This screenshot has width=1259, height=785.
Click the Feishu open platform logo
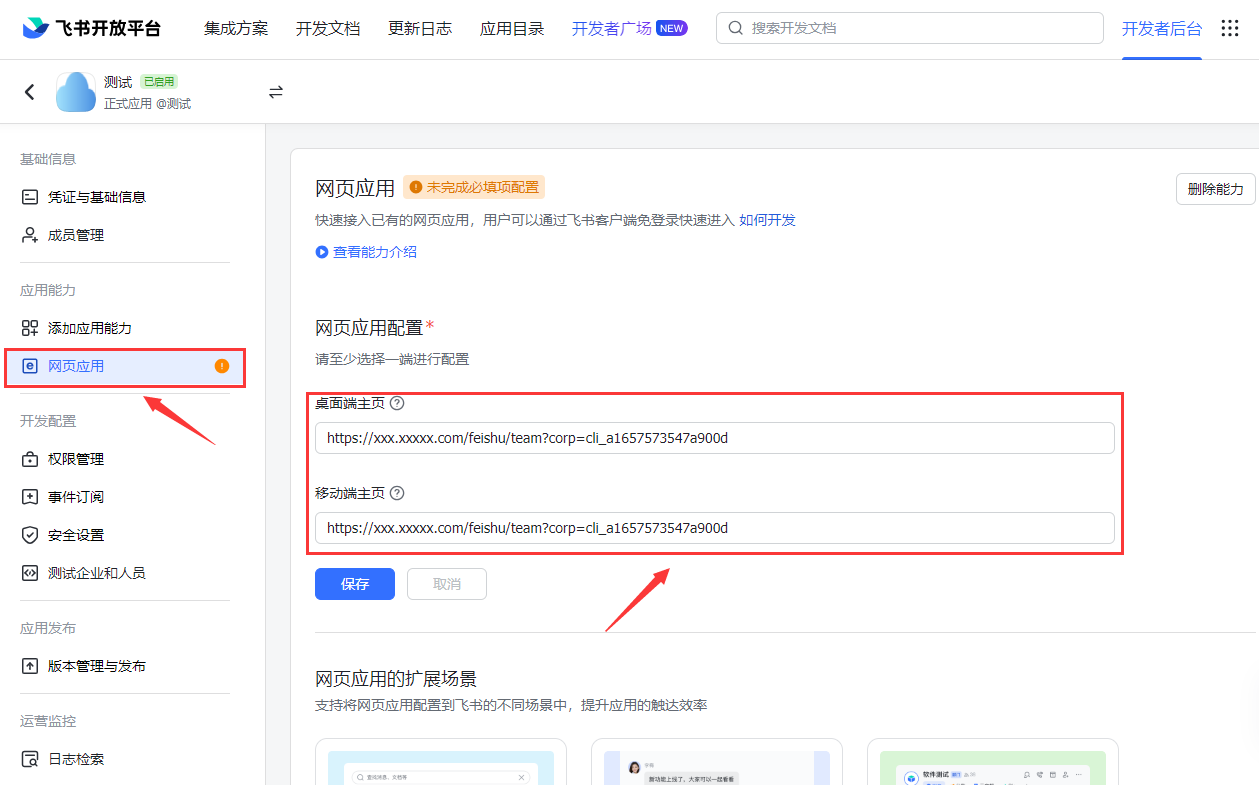point(92,28)
